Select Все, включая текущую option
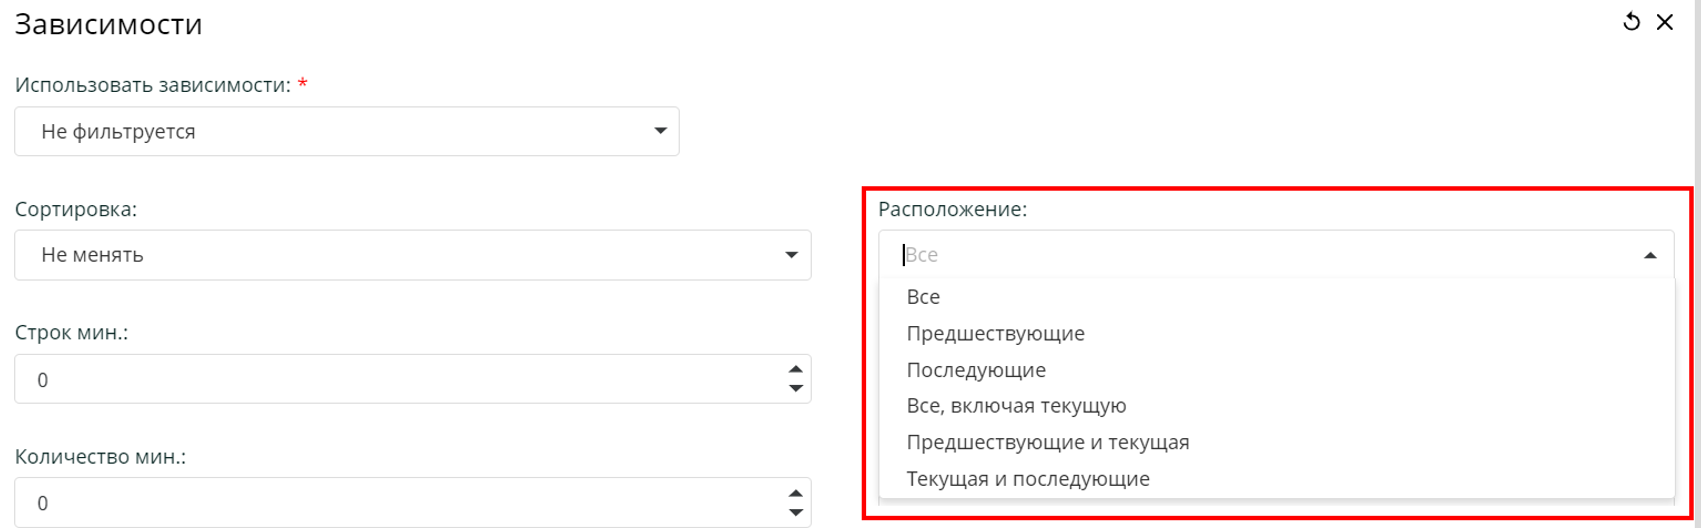The width and height of the screenshot is (1701, 528). pos(1016,406)
